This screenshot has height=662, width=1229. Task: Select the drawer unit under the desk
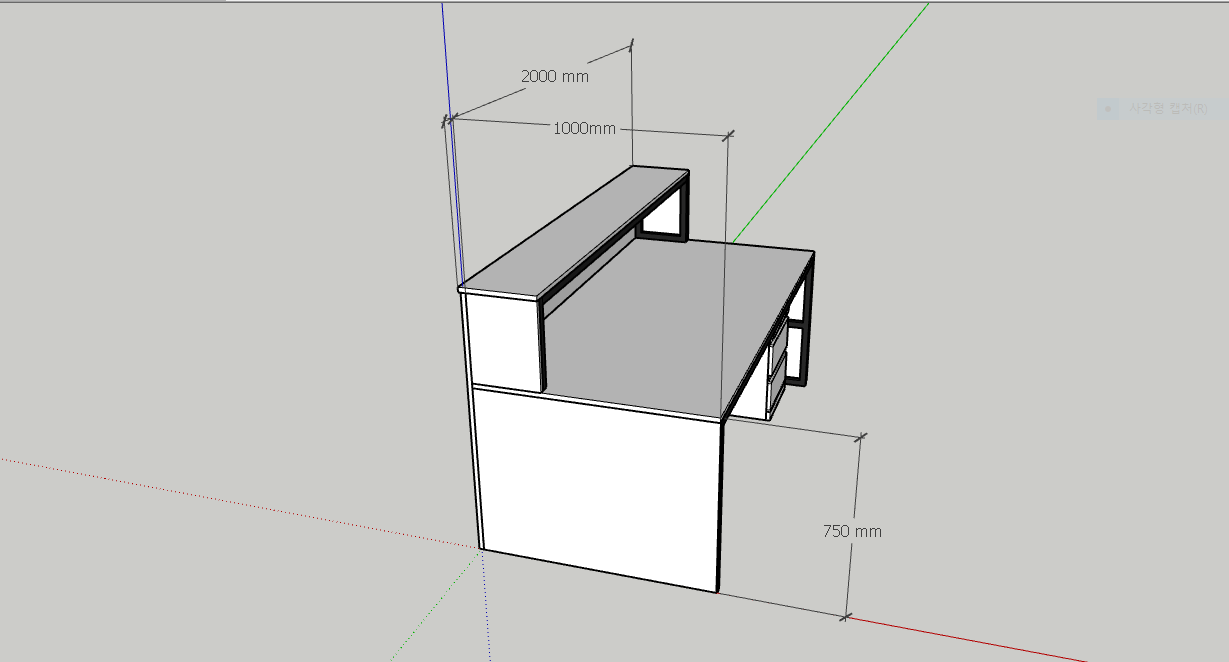[x=777, y=368]
